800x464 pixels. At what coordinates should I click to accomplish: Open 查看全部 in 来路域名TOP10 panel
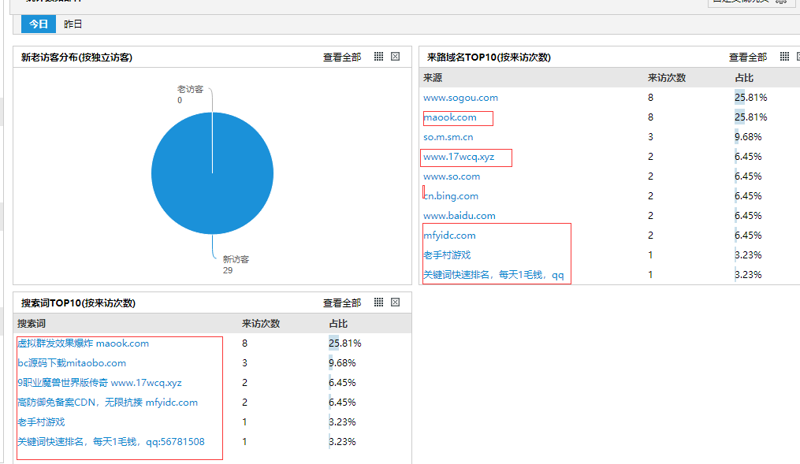748,57
